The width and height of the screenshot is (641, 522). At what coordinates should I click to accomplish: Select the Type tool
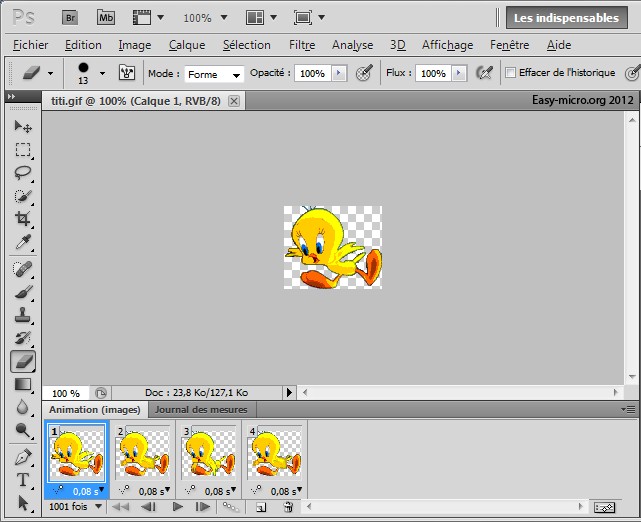click(23, 480)
